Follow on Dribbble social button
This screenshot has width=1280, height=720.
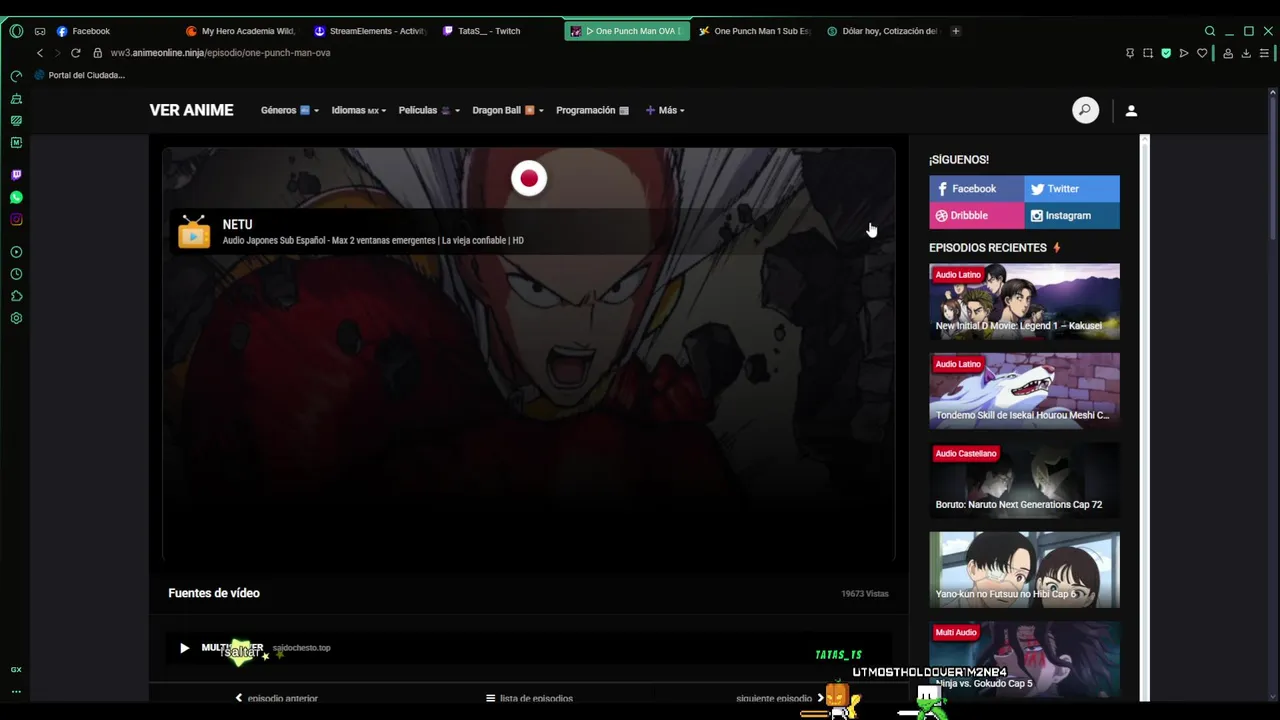(x=976, y=215)
